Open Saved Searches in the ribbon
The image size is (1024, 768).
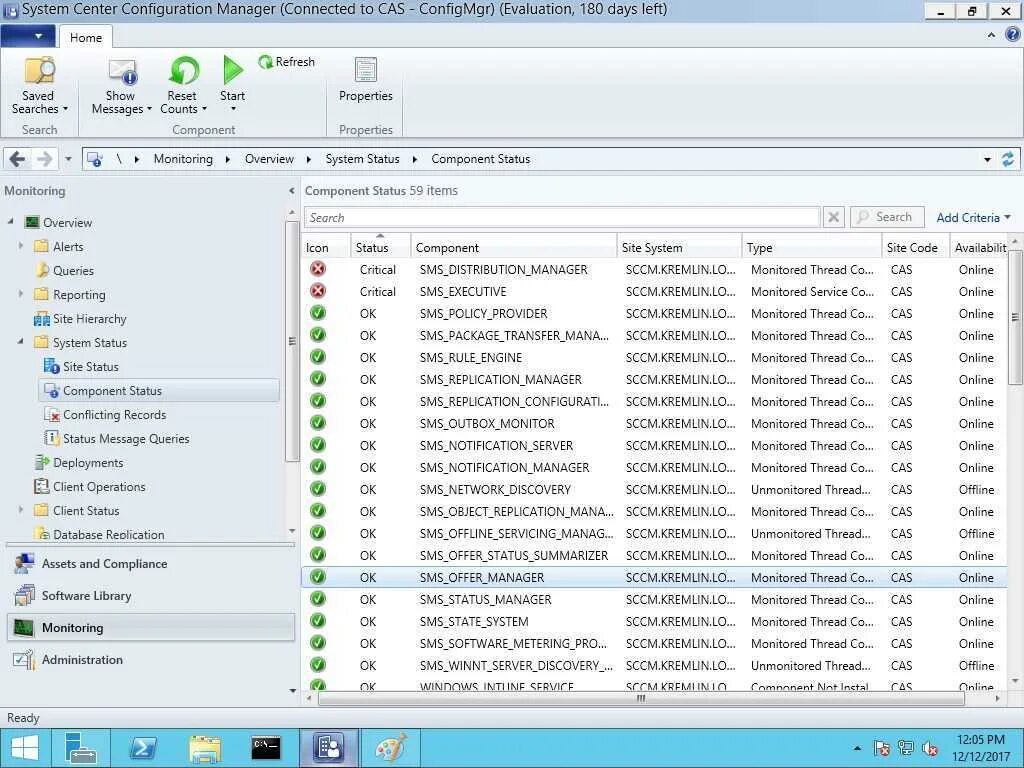pos(39,86)
